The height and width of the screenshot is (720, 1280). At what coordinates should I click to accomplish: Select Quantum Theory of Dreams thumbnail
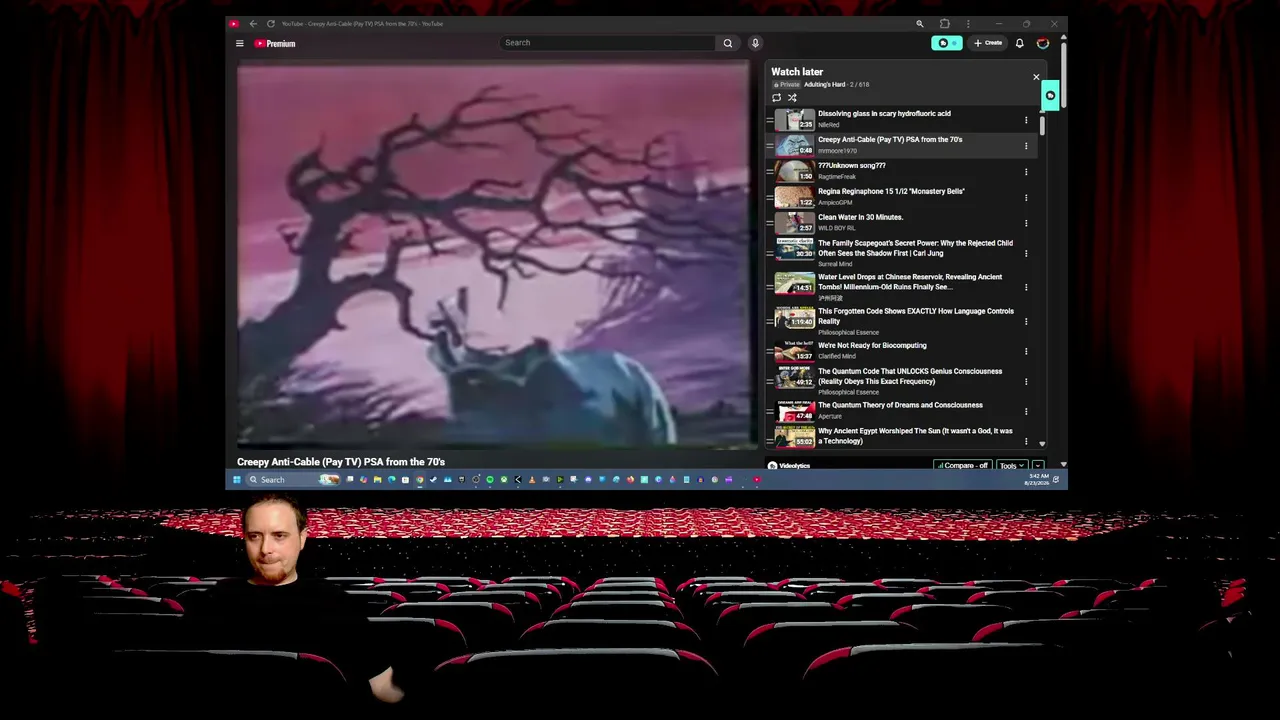click(x=795, y=411)
